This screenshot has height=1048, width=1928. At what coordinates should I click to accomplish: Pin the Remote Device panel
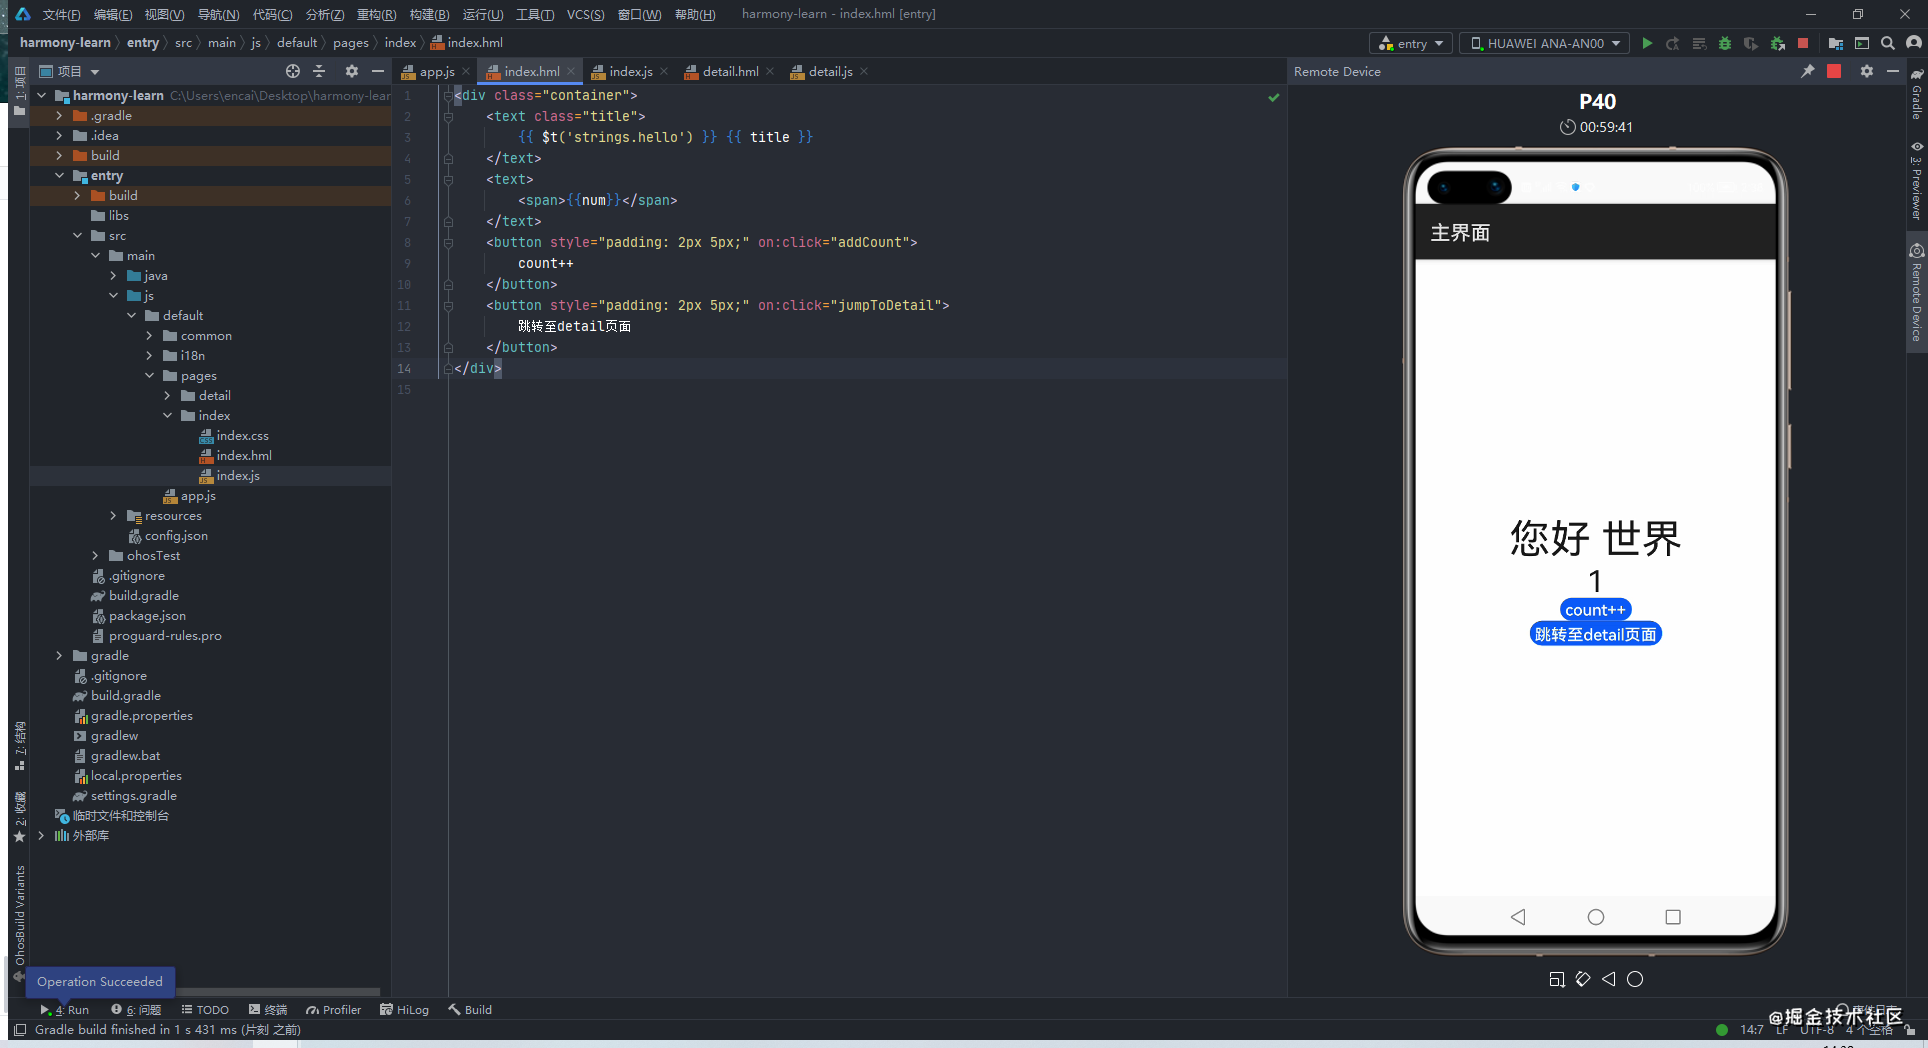pyautogui.click(x=1808, y=71)
